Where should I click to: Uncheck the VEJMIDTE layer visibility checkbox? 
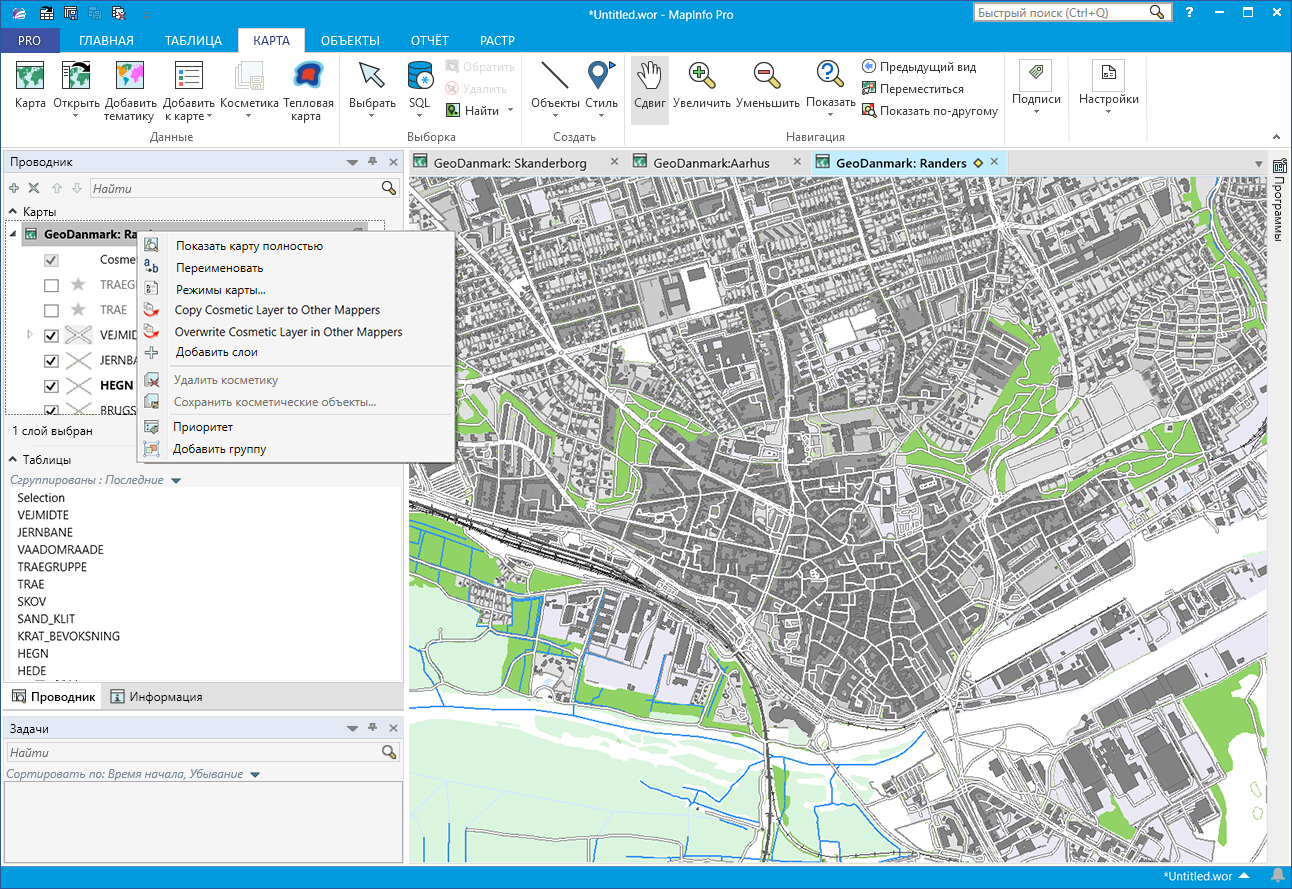pyautogui.click(x=51, y=335)
